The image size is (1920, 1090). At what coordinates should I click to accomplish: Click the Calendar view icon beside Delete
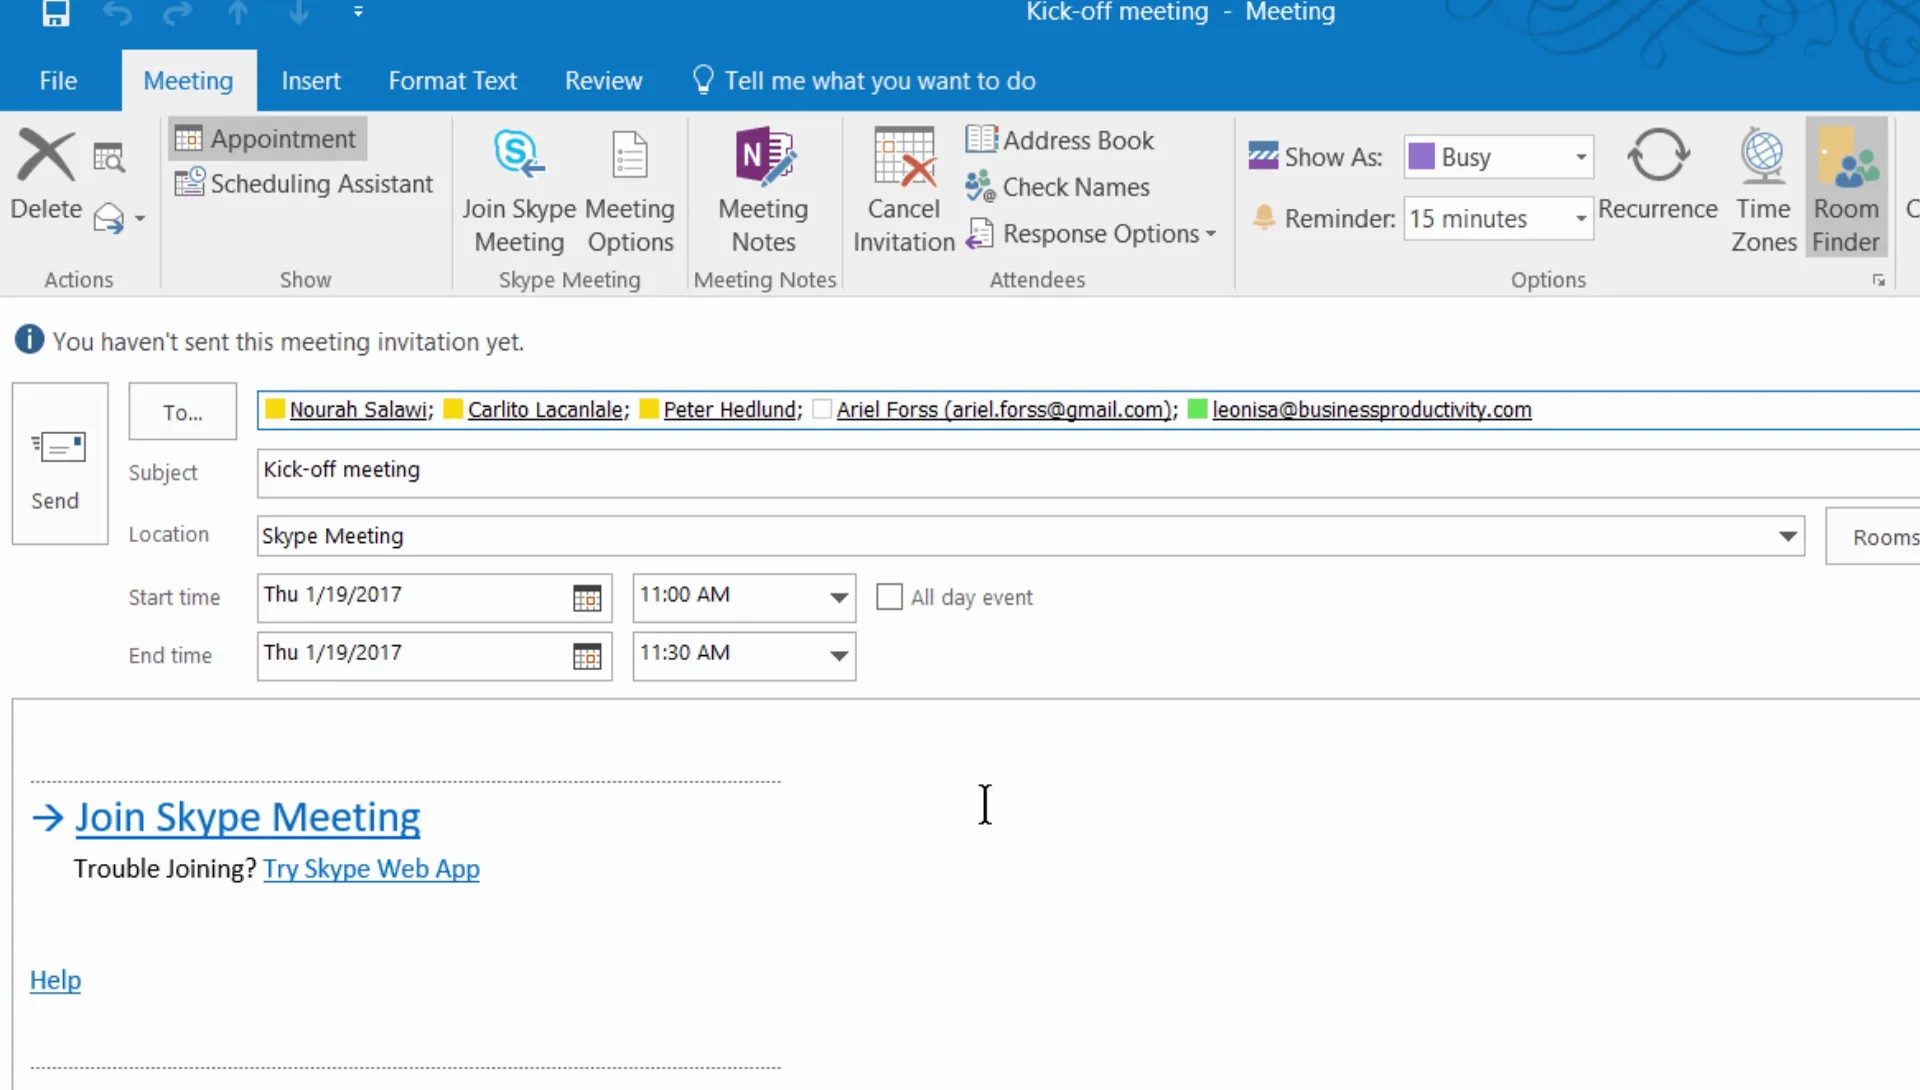coord(108,157)
